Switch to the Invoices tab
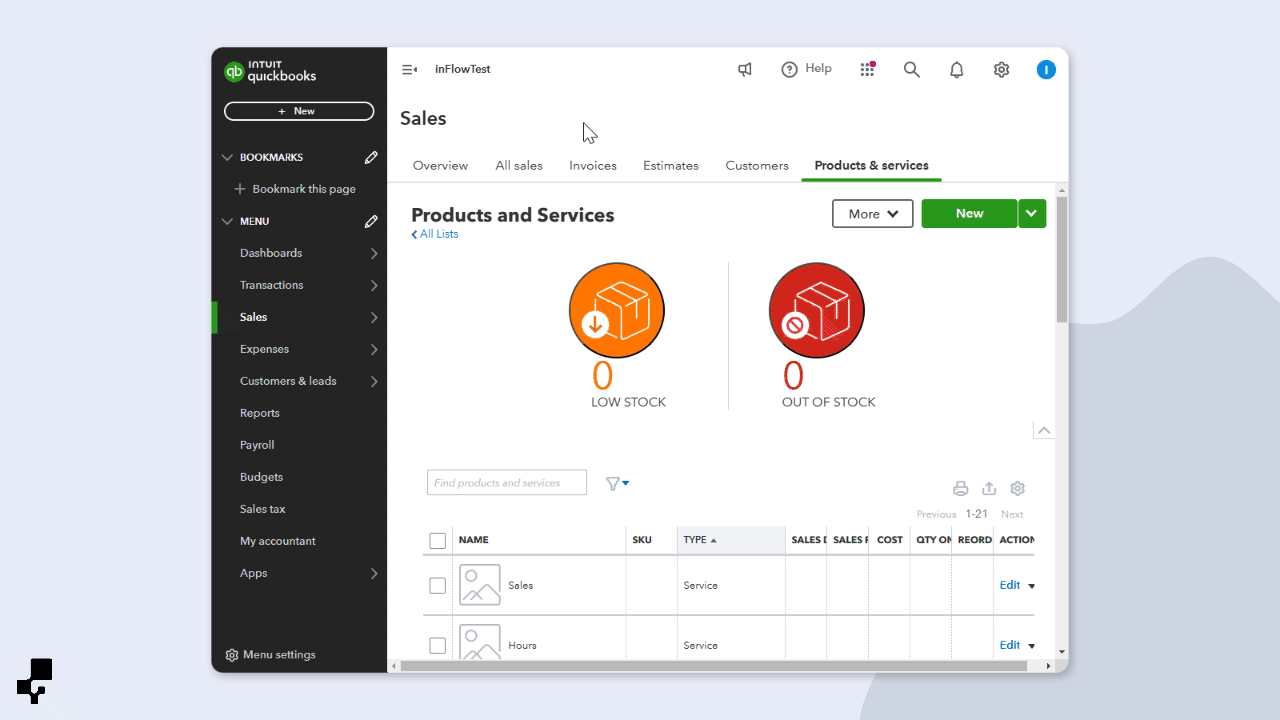The height and width of the screenshot is (720, 1280). pos(592,165)
